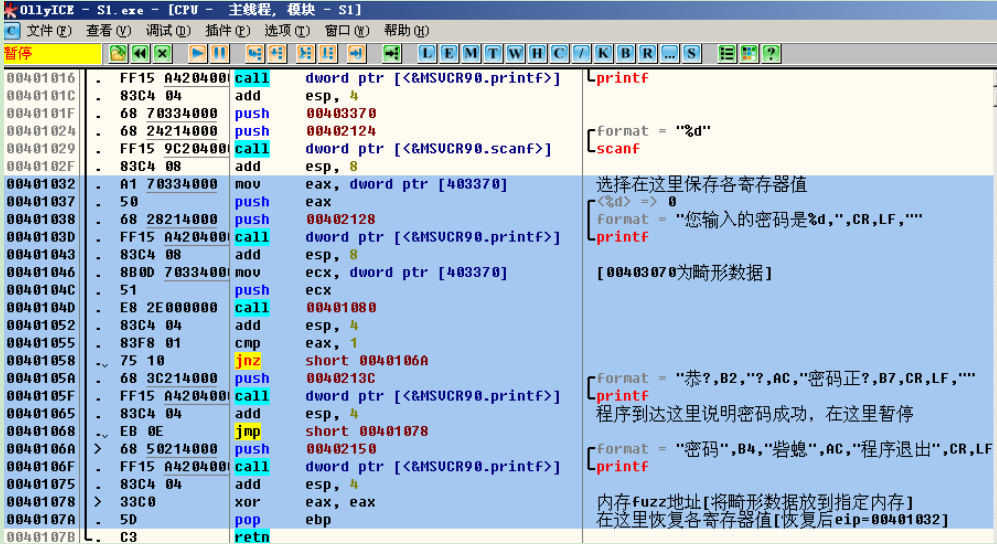Open the 窗口(W) menu
997x544 pixels.
347,31
